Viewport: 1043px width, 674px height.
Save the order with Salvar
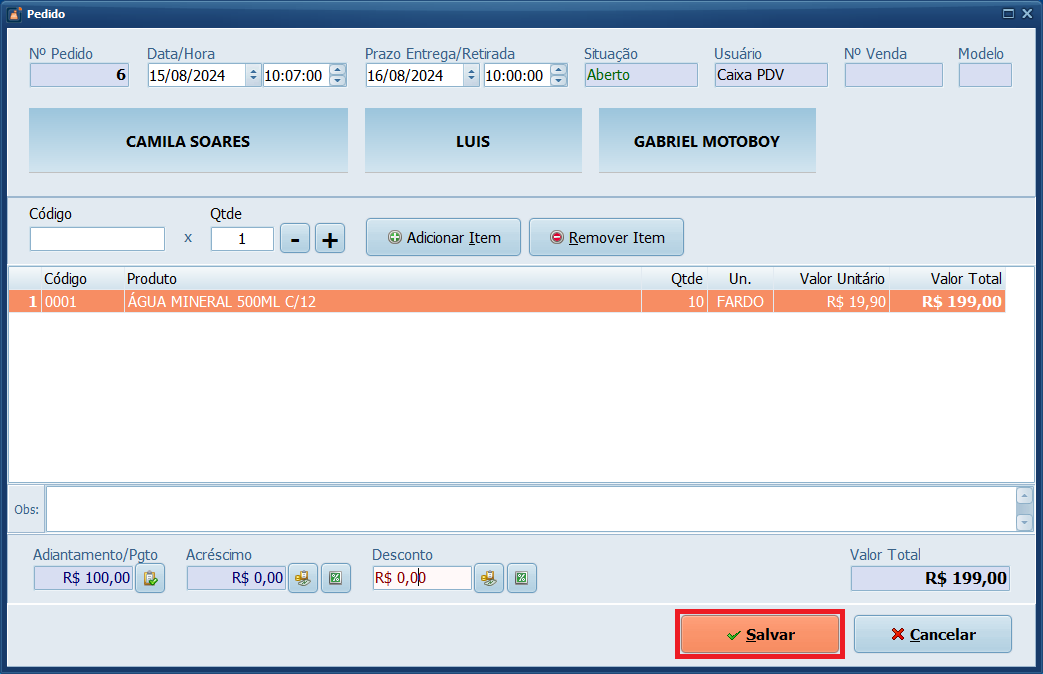(x=760, y=634)
